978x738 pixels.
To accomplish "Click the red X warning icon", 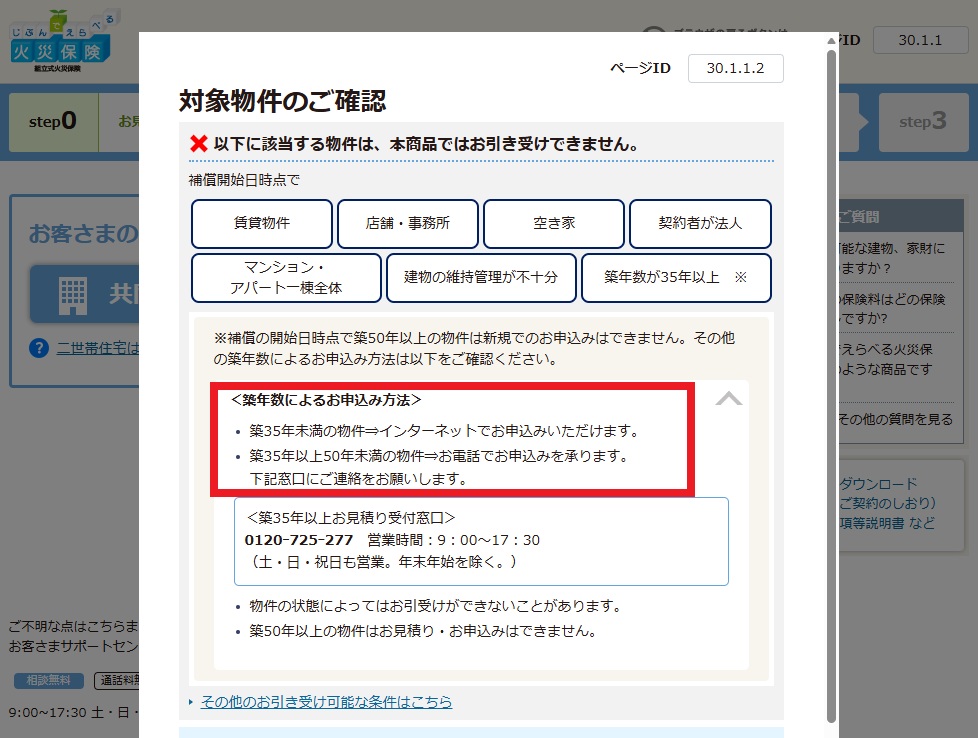I will (x=198, y=144).
